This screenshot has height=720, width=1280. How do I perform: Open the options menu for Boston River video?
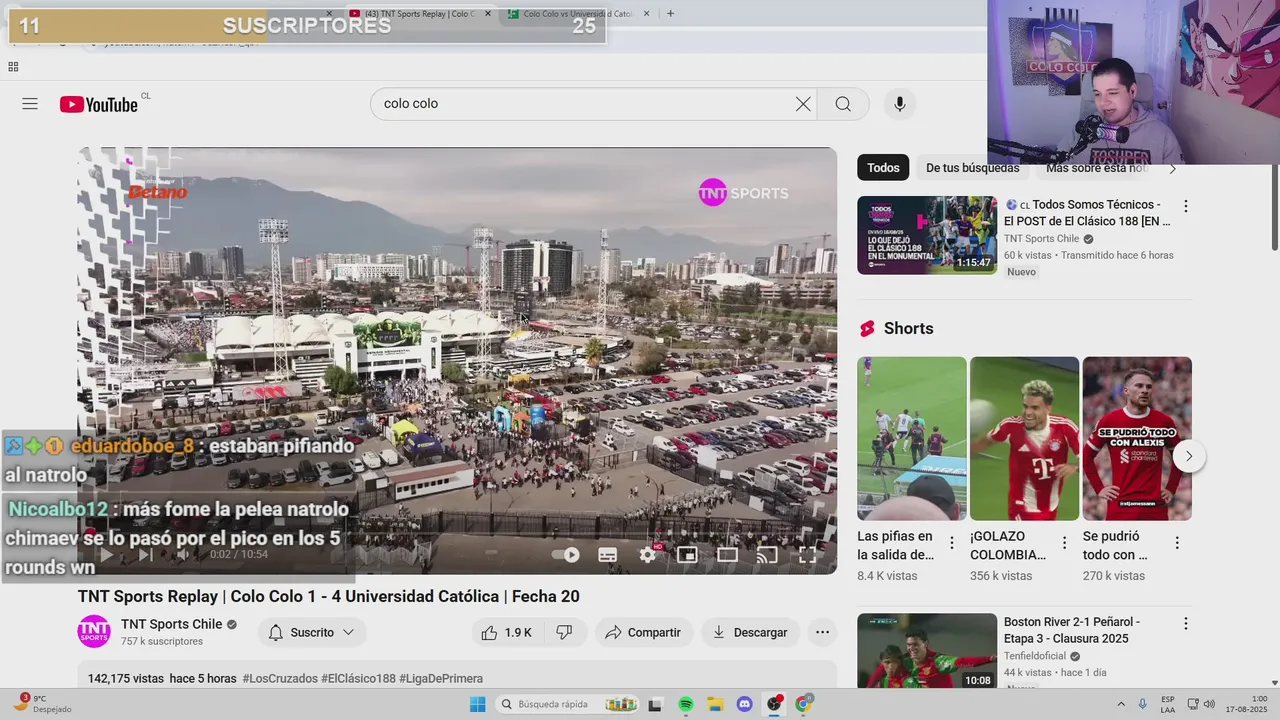[1186, 623]
